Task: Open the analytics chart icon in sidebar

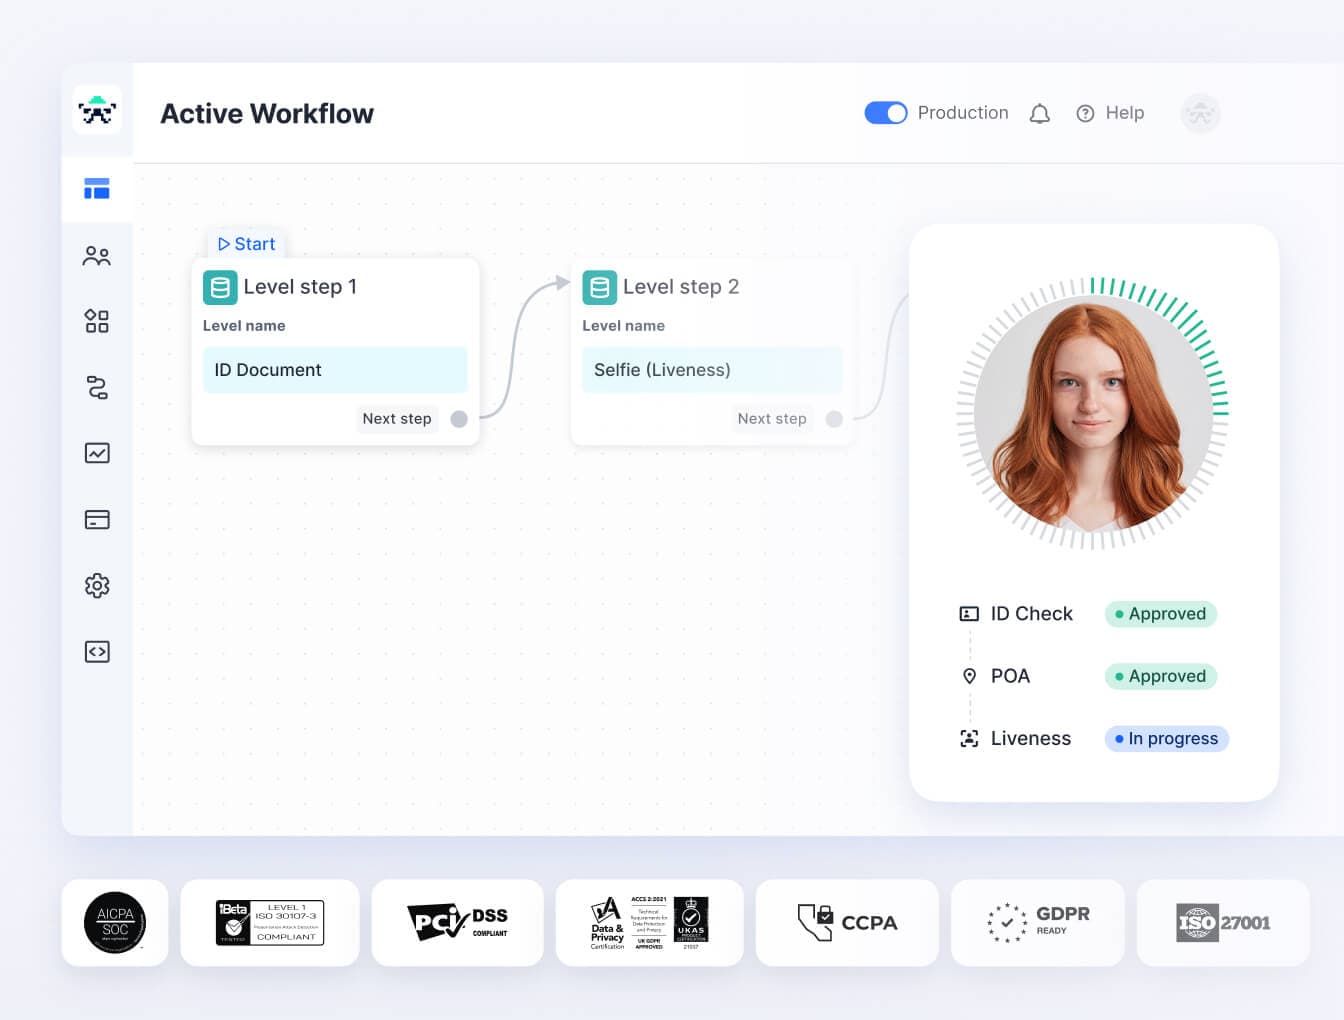Action: (97, 453)
